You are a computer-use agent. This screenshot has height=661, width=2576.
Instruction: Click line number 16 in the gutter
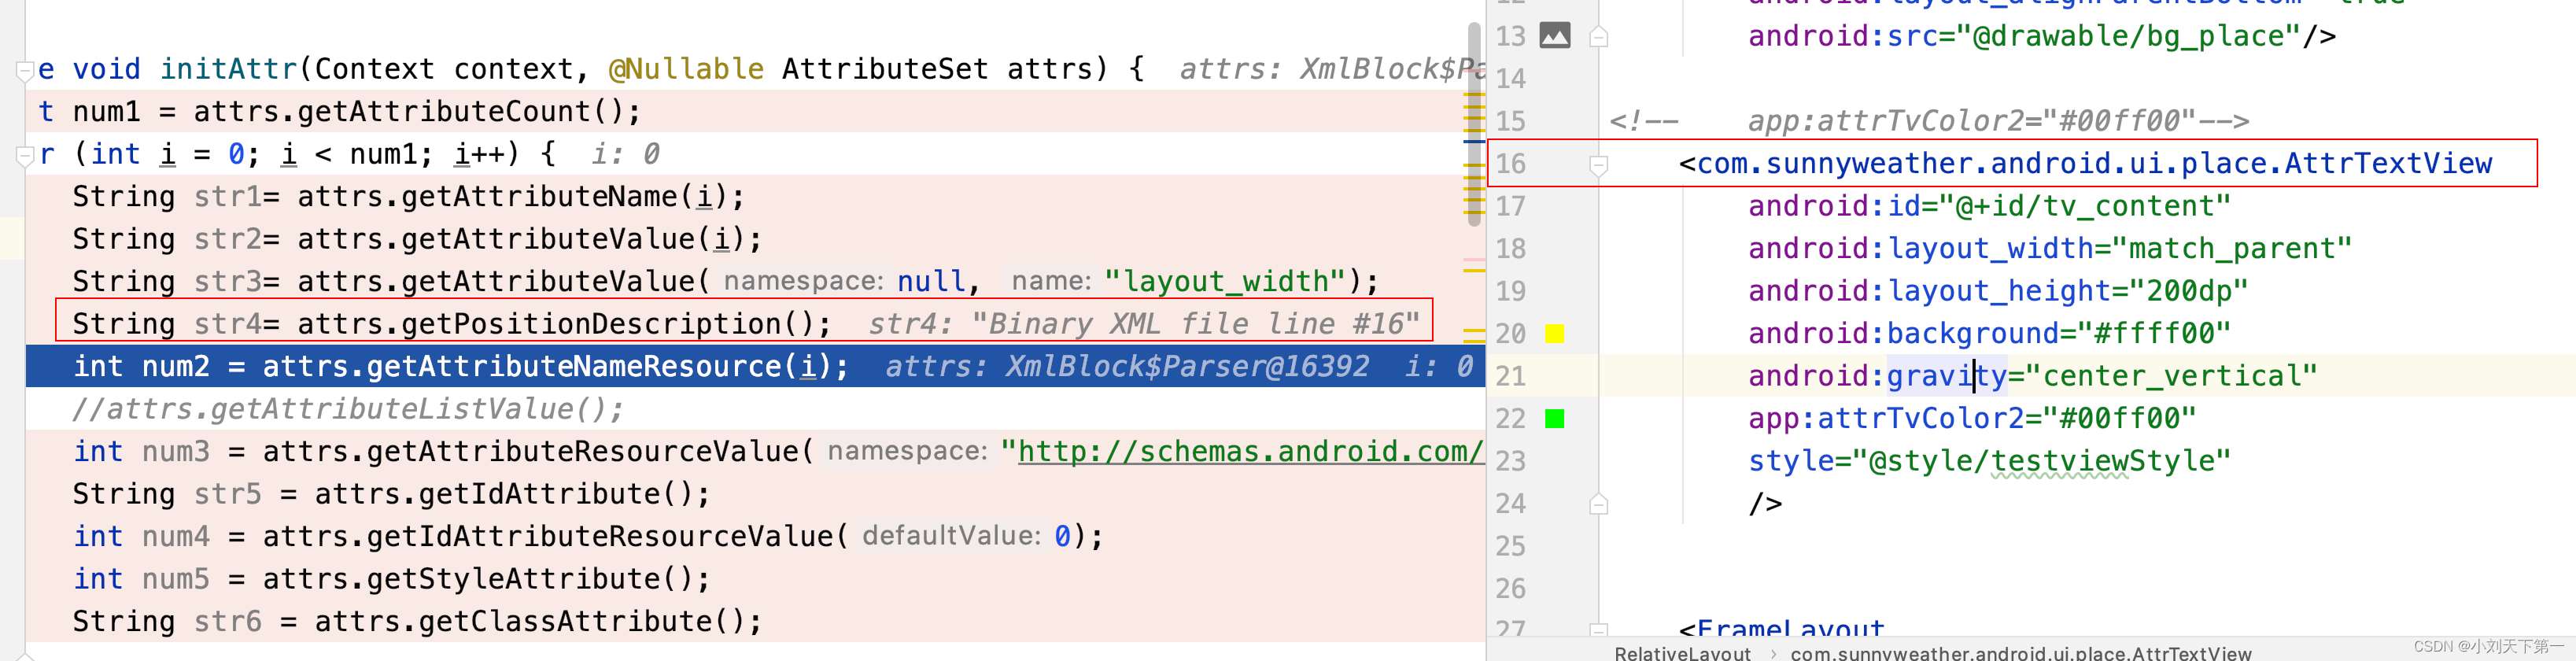coord(1510,164)
